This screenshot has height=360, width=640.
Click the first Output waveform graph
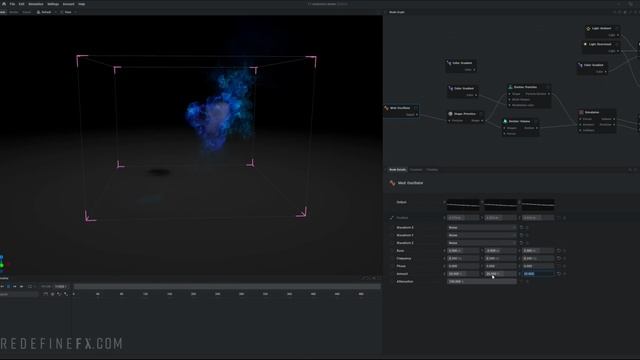pyautogui.click(x=463, y=204)
